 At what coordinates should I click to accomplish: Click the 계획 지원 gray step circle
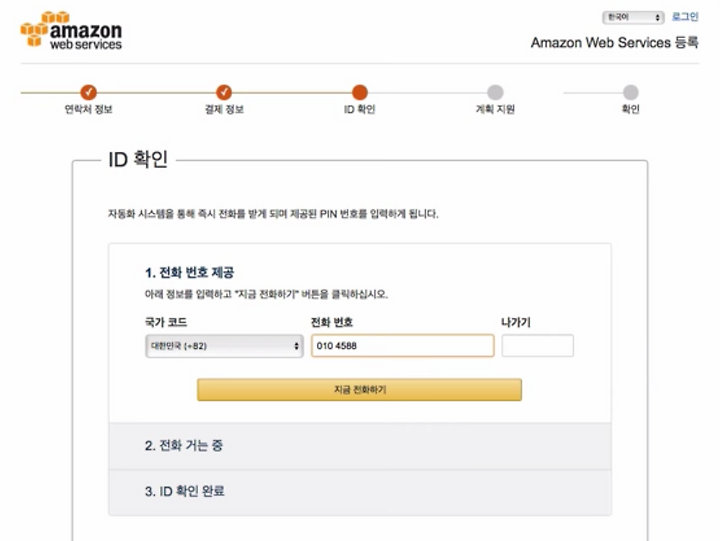coord(495,92)
